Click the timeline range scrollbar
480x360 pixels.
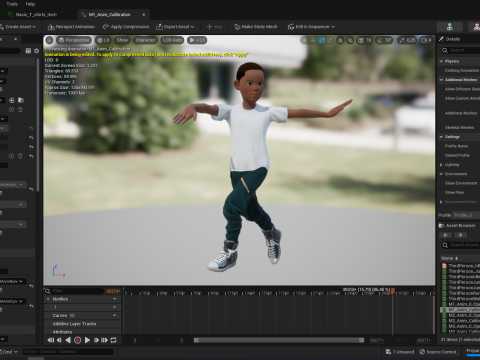[x=278, y=340]
